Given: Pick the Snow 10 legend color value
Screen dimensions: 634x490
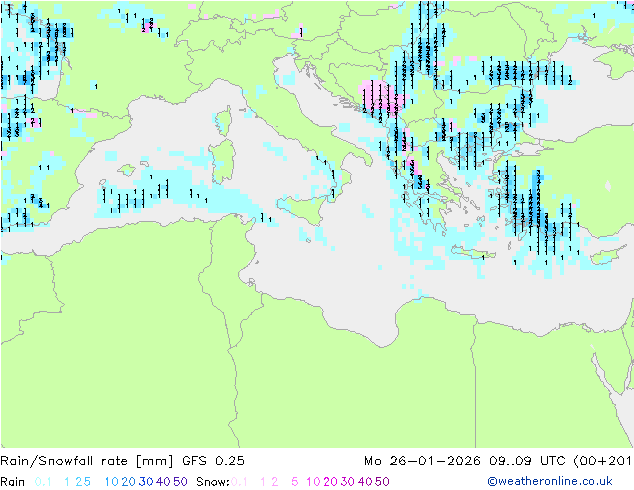Looking at the screenshot, I should (313, 482).
